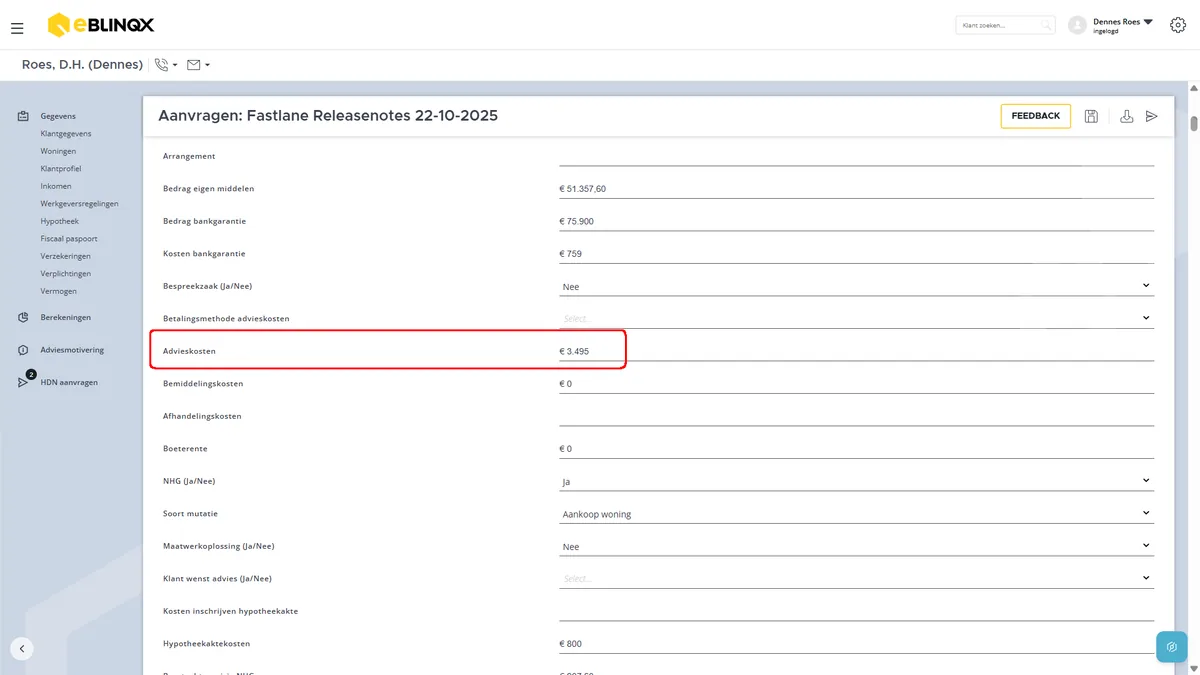Click the page's vertical scrollbar
The width and height of the screenshot is (1200, 675).
(x=1194, y=123)
